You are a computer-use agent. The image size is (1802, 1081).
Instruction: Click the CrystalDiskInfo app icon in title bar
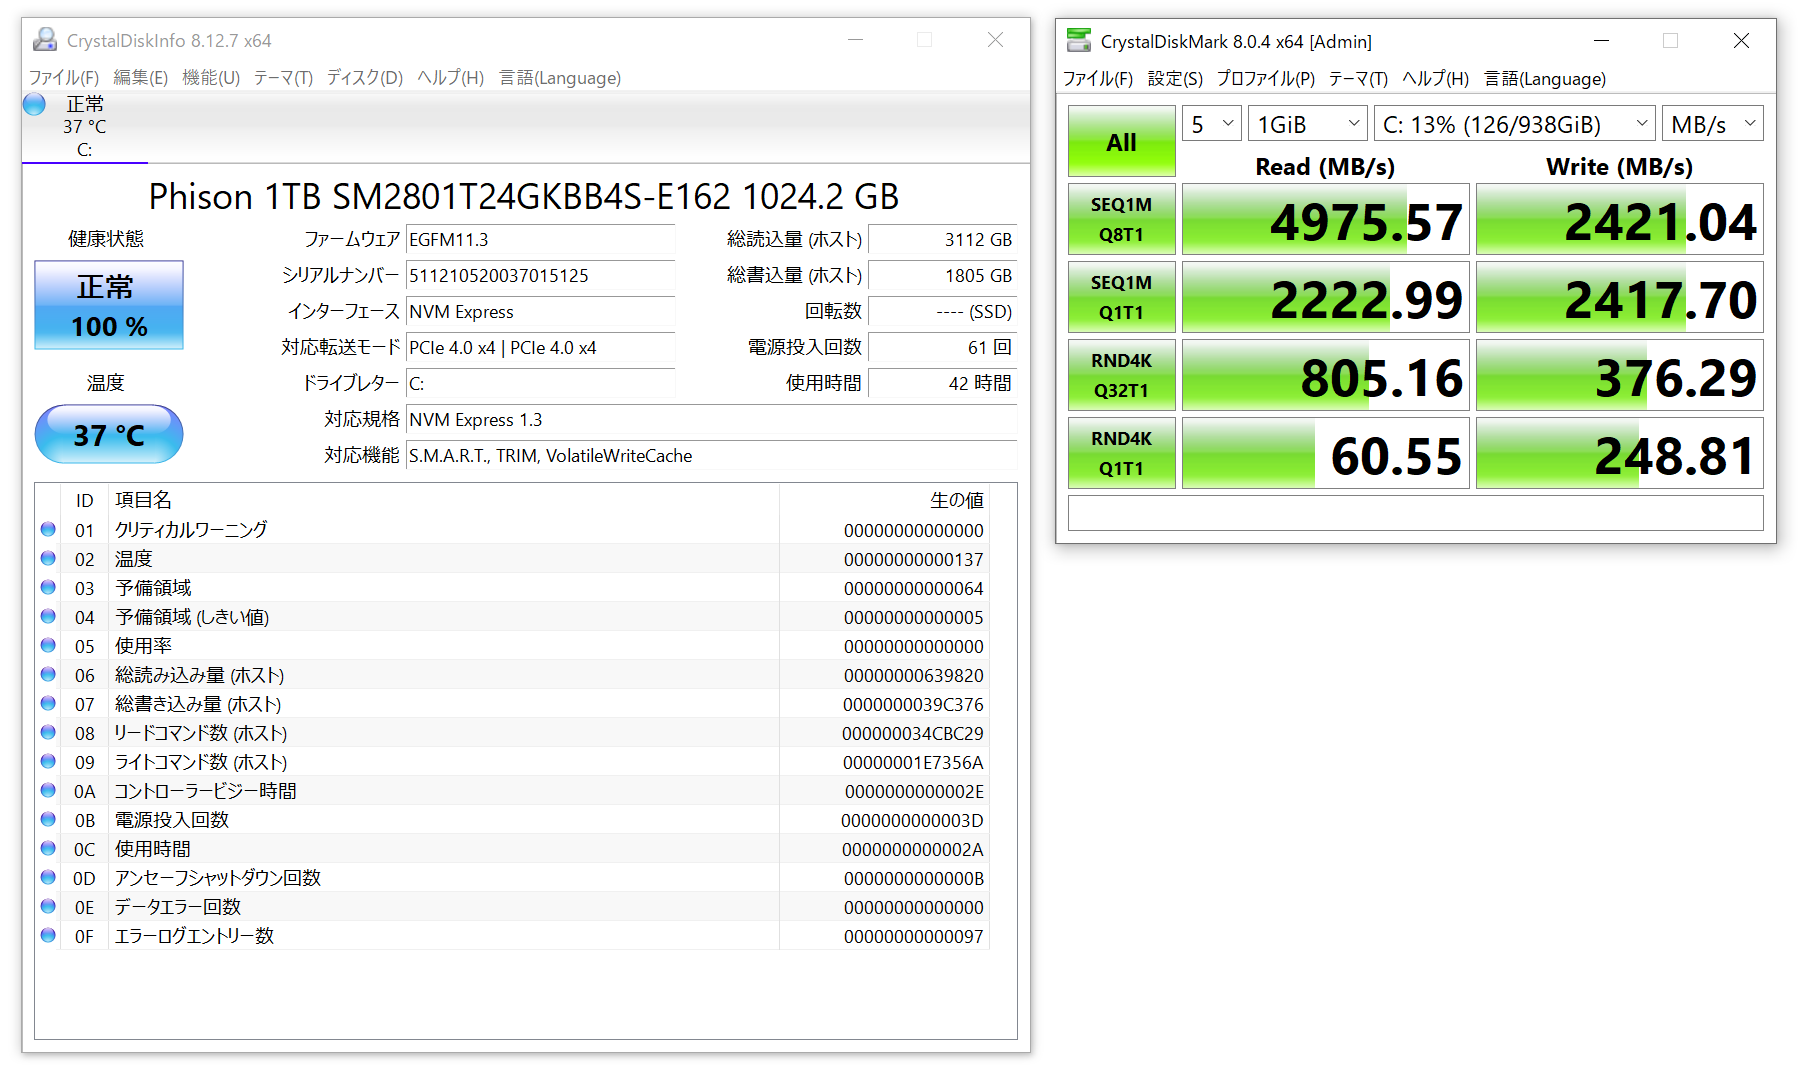click(45, 40)
